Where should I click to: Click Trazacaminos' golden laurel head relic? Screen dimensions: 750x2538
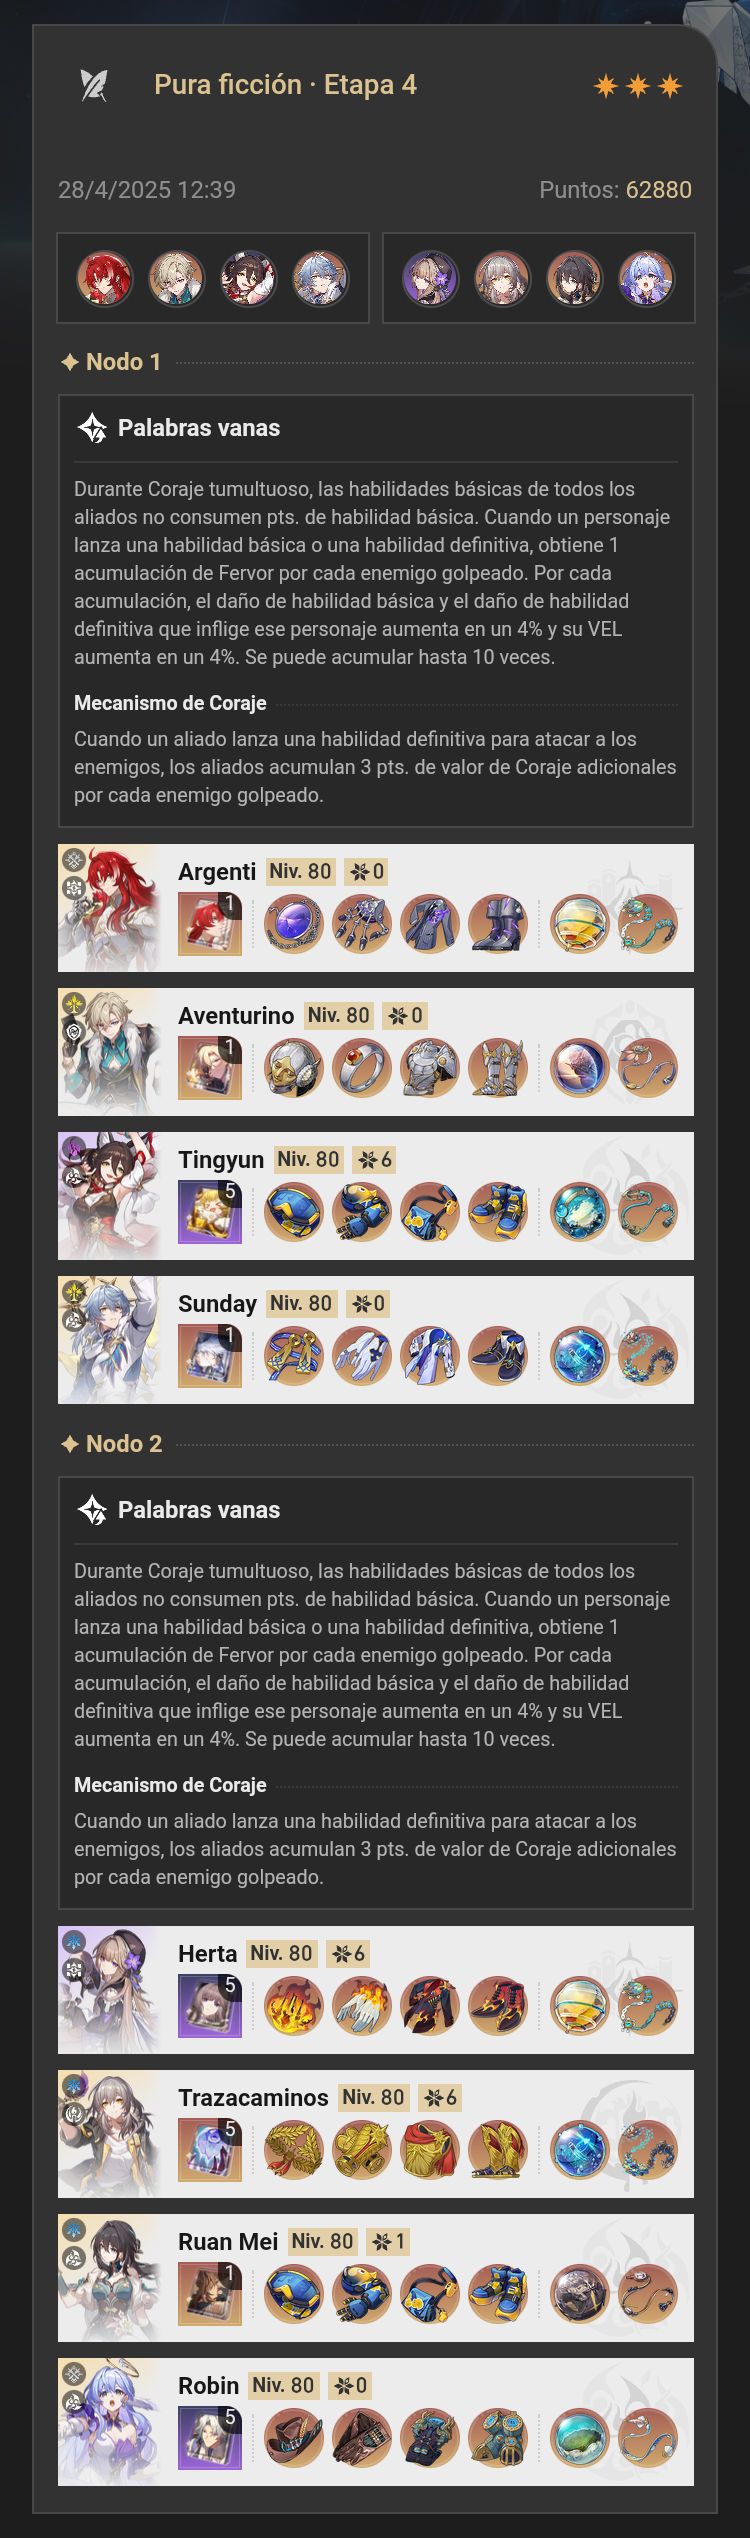[294, 2150]
